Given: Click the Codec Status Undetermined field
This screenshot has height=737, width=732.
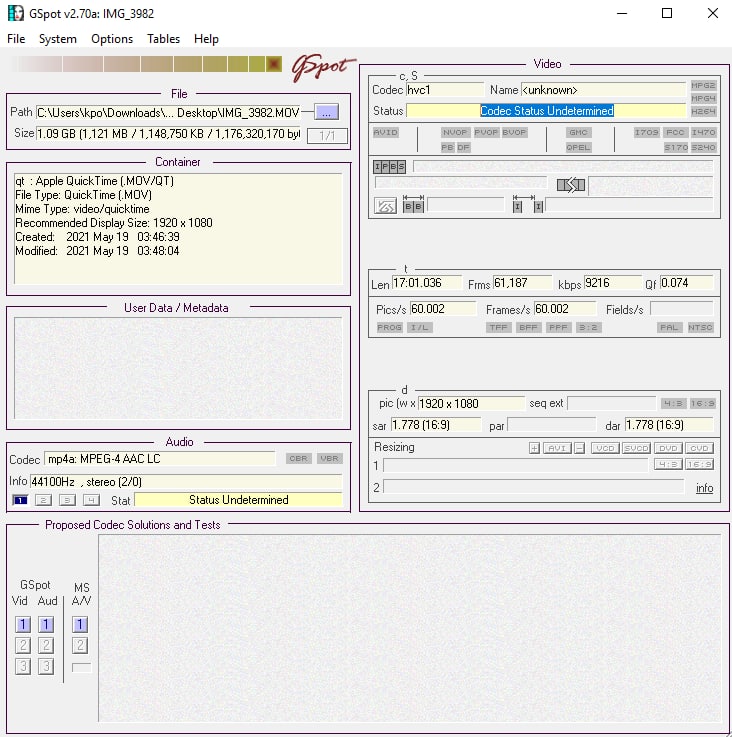Looking at the screenshot, I should pos(546,111).
